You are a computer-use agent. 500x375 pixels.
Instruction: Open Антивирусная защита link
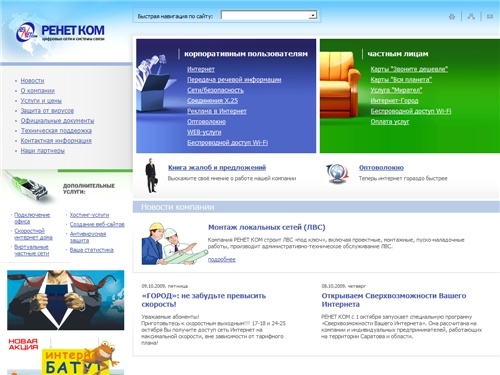coord(88,237)
